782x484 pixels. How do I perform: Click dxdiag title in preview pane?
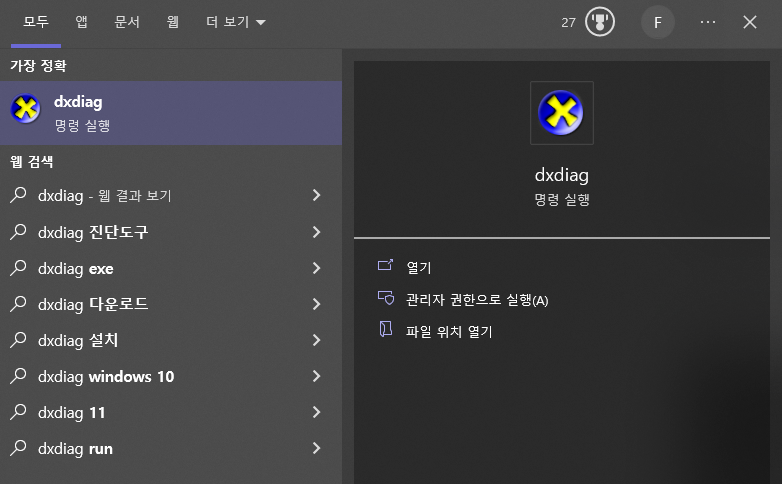click(x=562, y=175)
